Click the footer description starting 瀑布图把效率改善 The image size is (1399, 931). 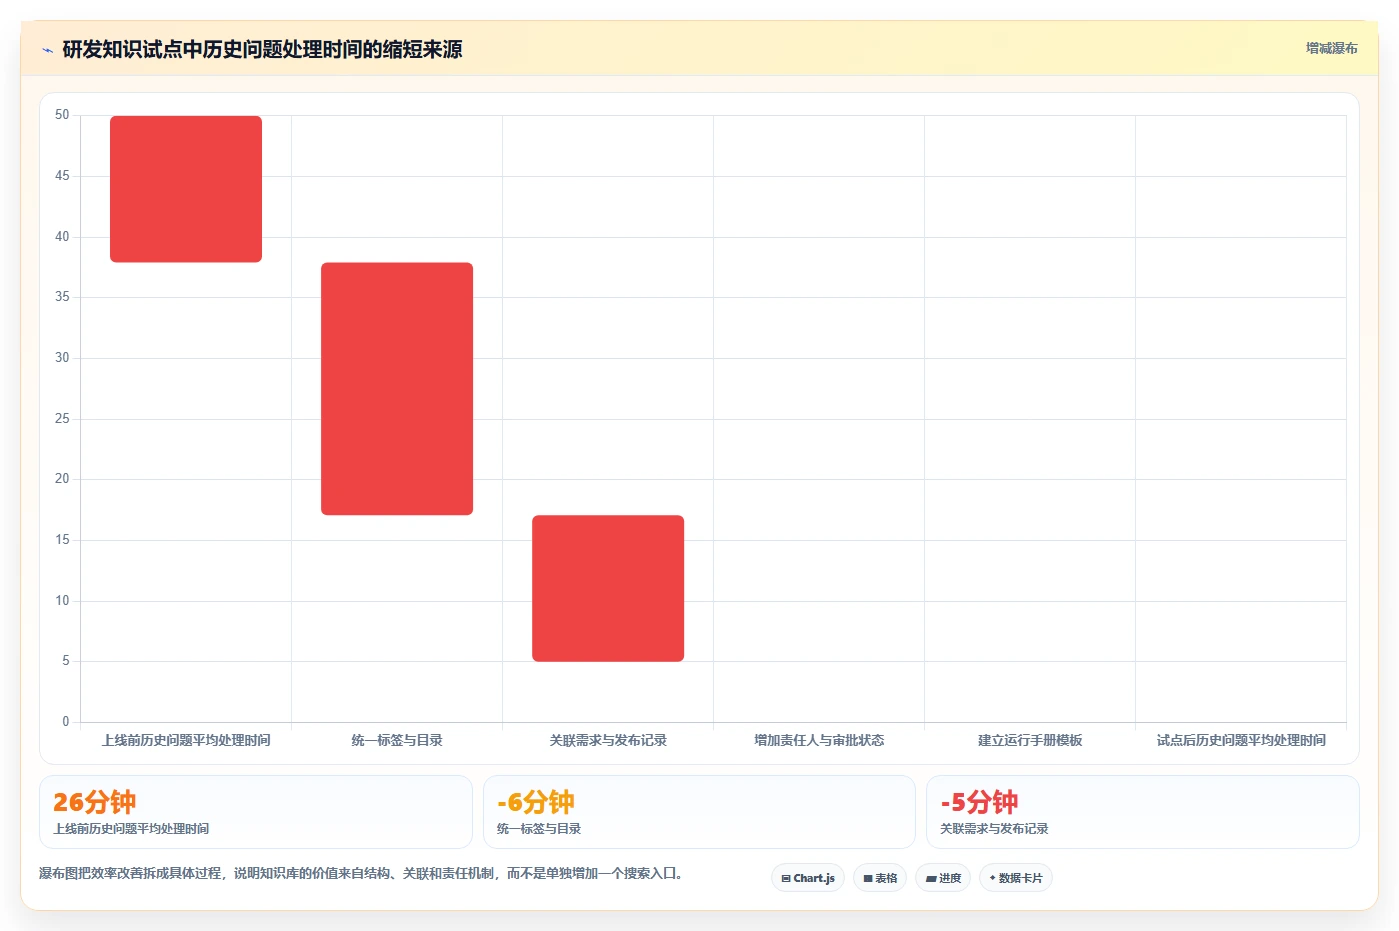(361, 873)
